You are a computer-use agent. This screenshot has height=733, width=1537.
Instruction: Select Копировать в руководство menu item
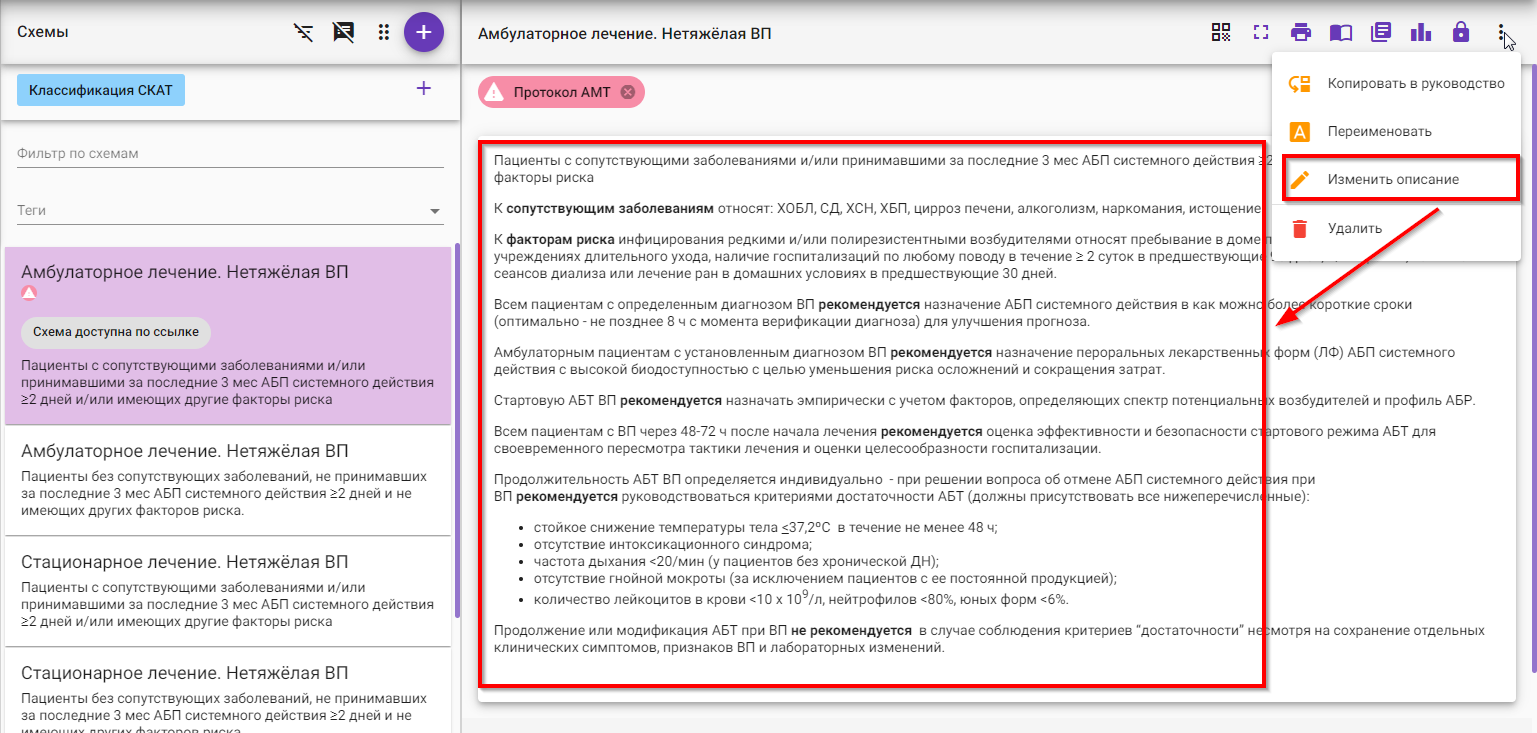1396,84
